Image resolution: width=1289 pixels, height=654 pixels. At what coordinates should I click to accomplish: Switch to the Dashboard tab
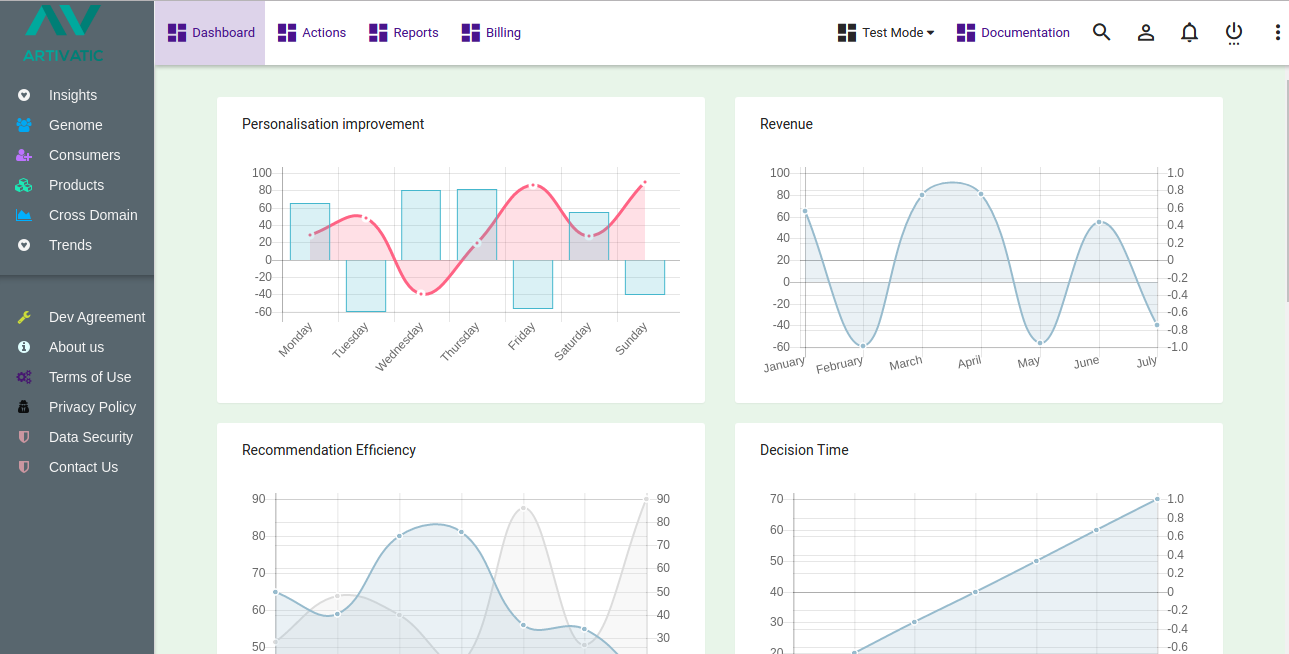210,33
